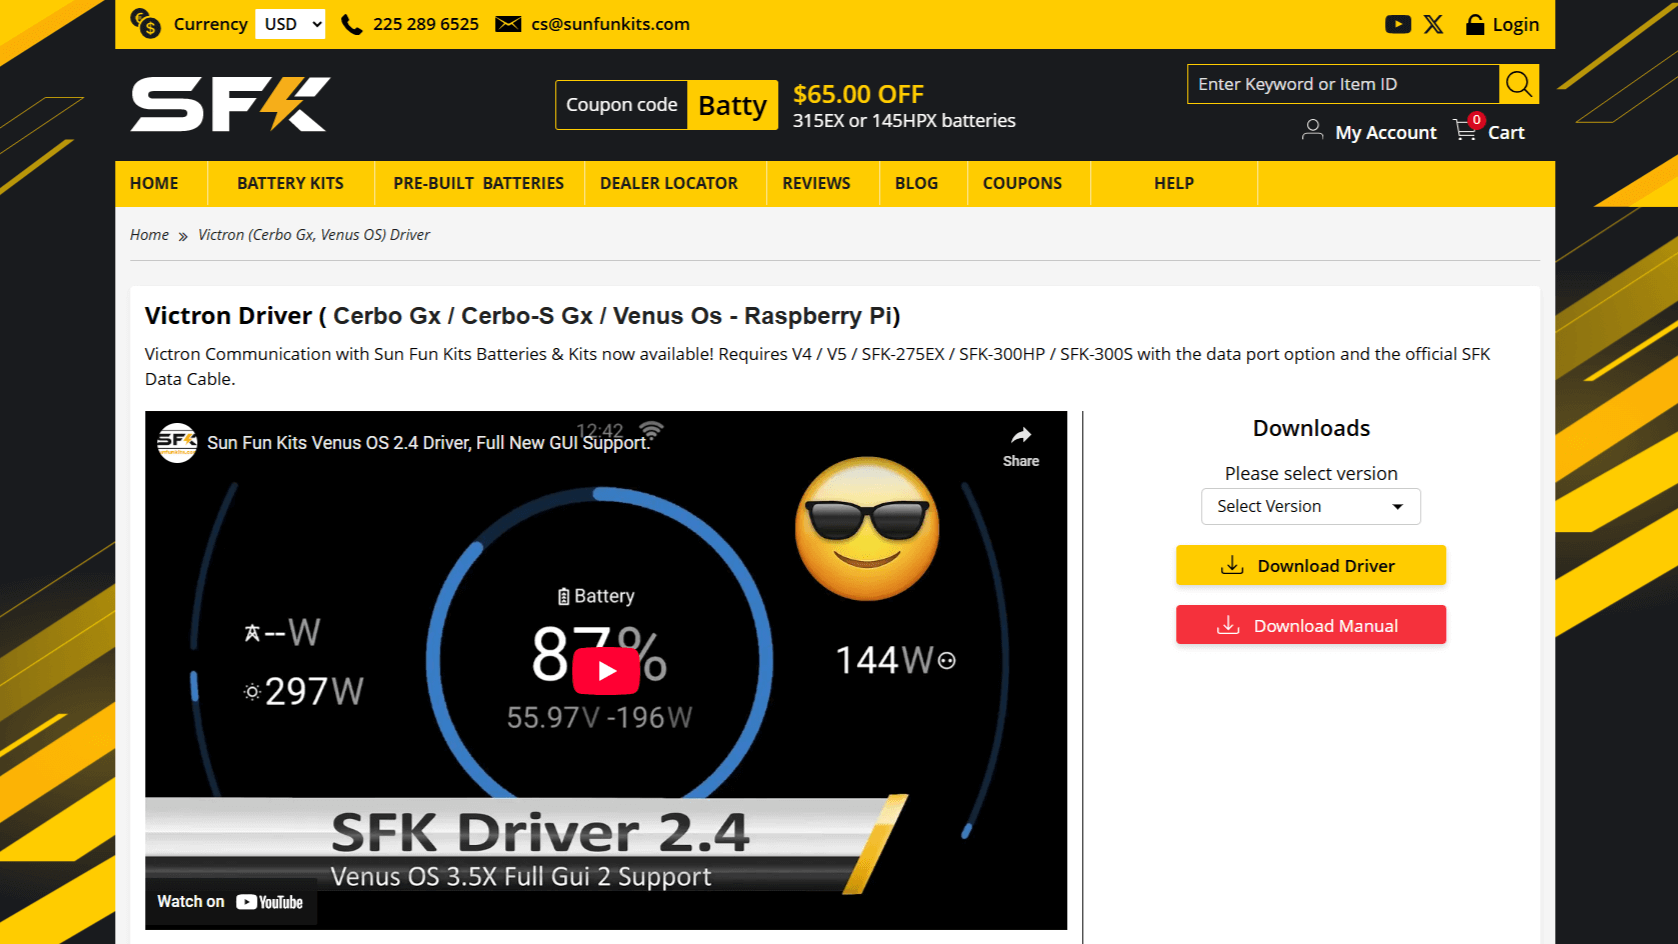The width and height of the screenshot is (1678, 944).
Task: Click the Downloads heading
Action: pos(1311,428)
